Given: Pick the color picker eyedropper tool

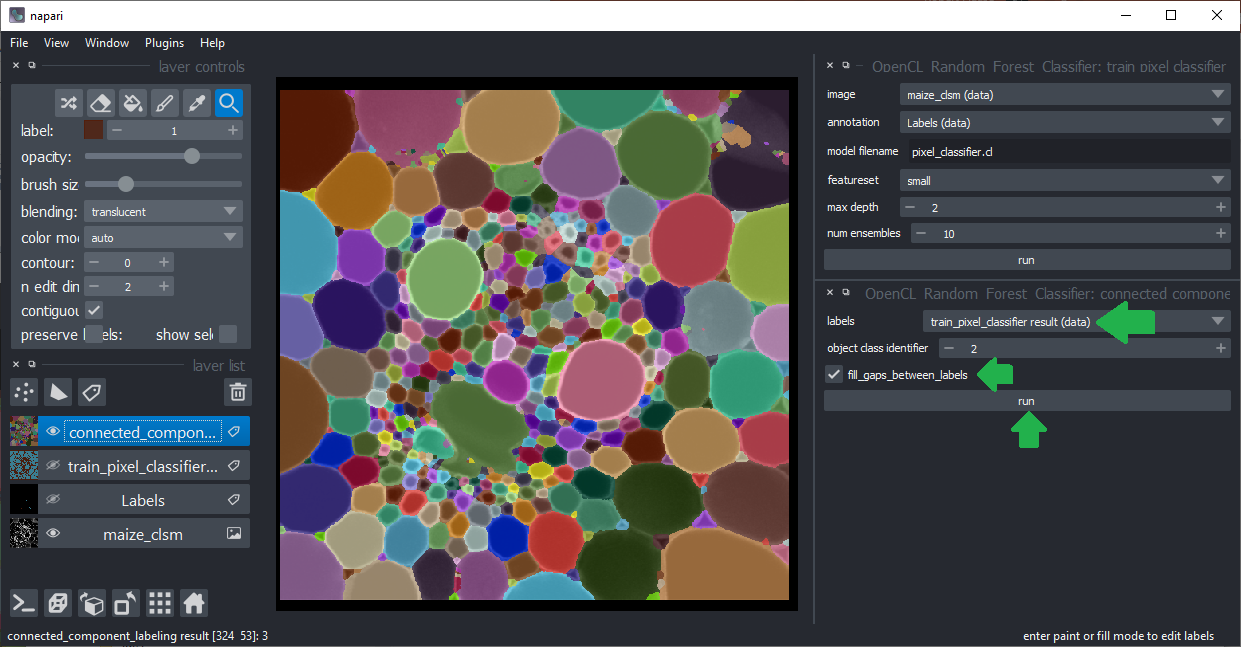Looking at the screenshot, I should [197, 103].
